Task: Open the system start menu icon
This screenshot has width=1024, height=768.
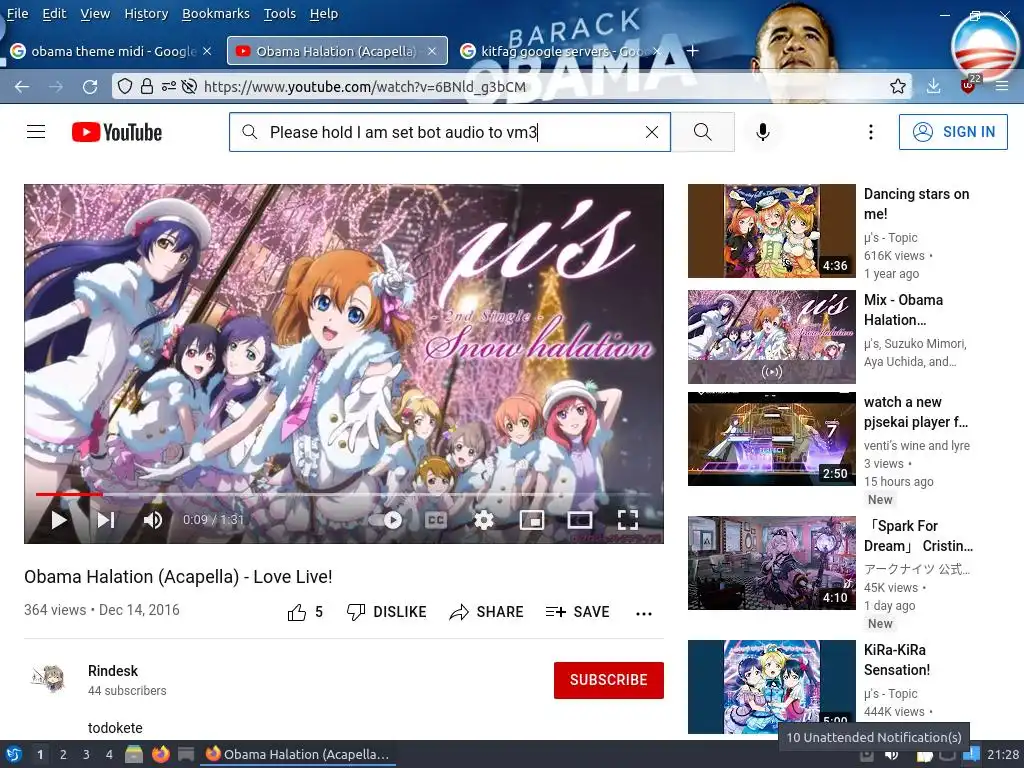Action: pyautogui.click(x=13, y=754)
